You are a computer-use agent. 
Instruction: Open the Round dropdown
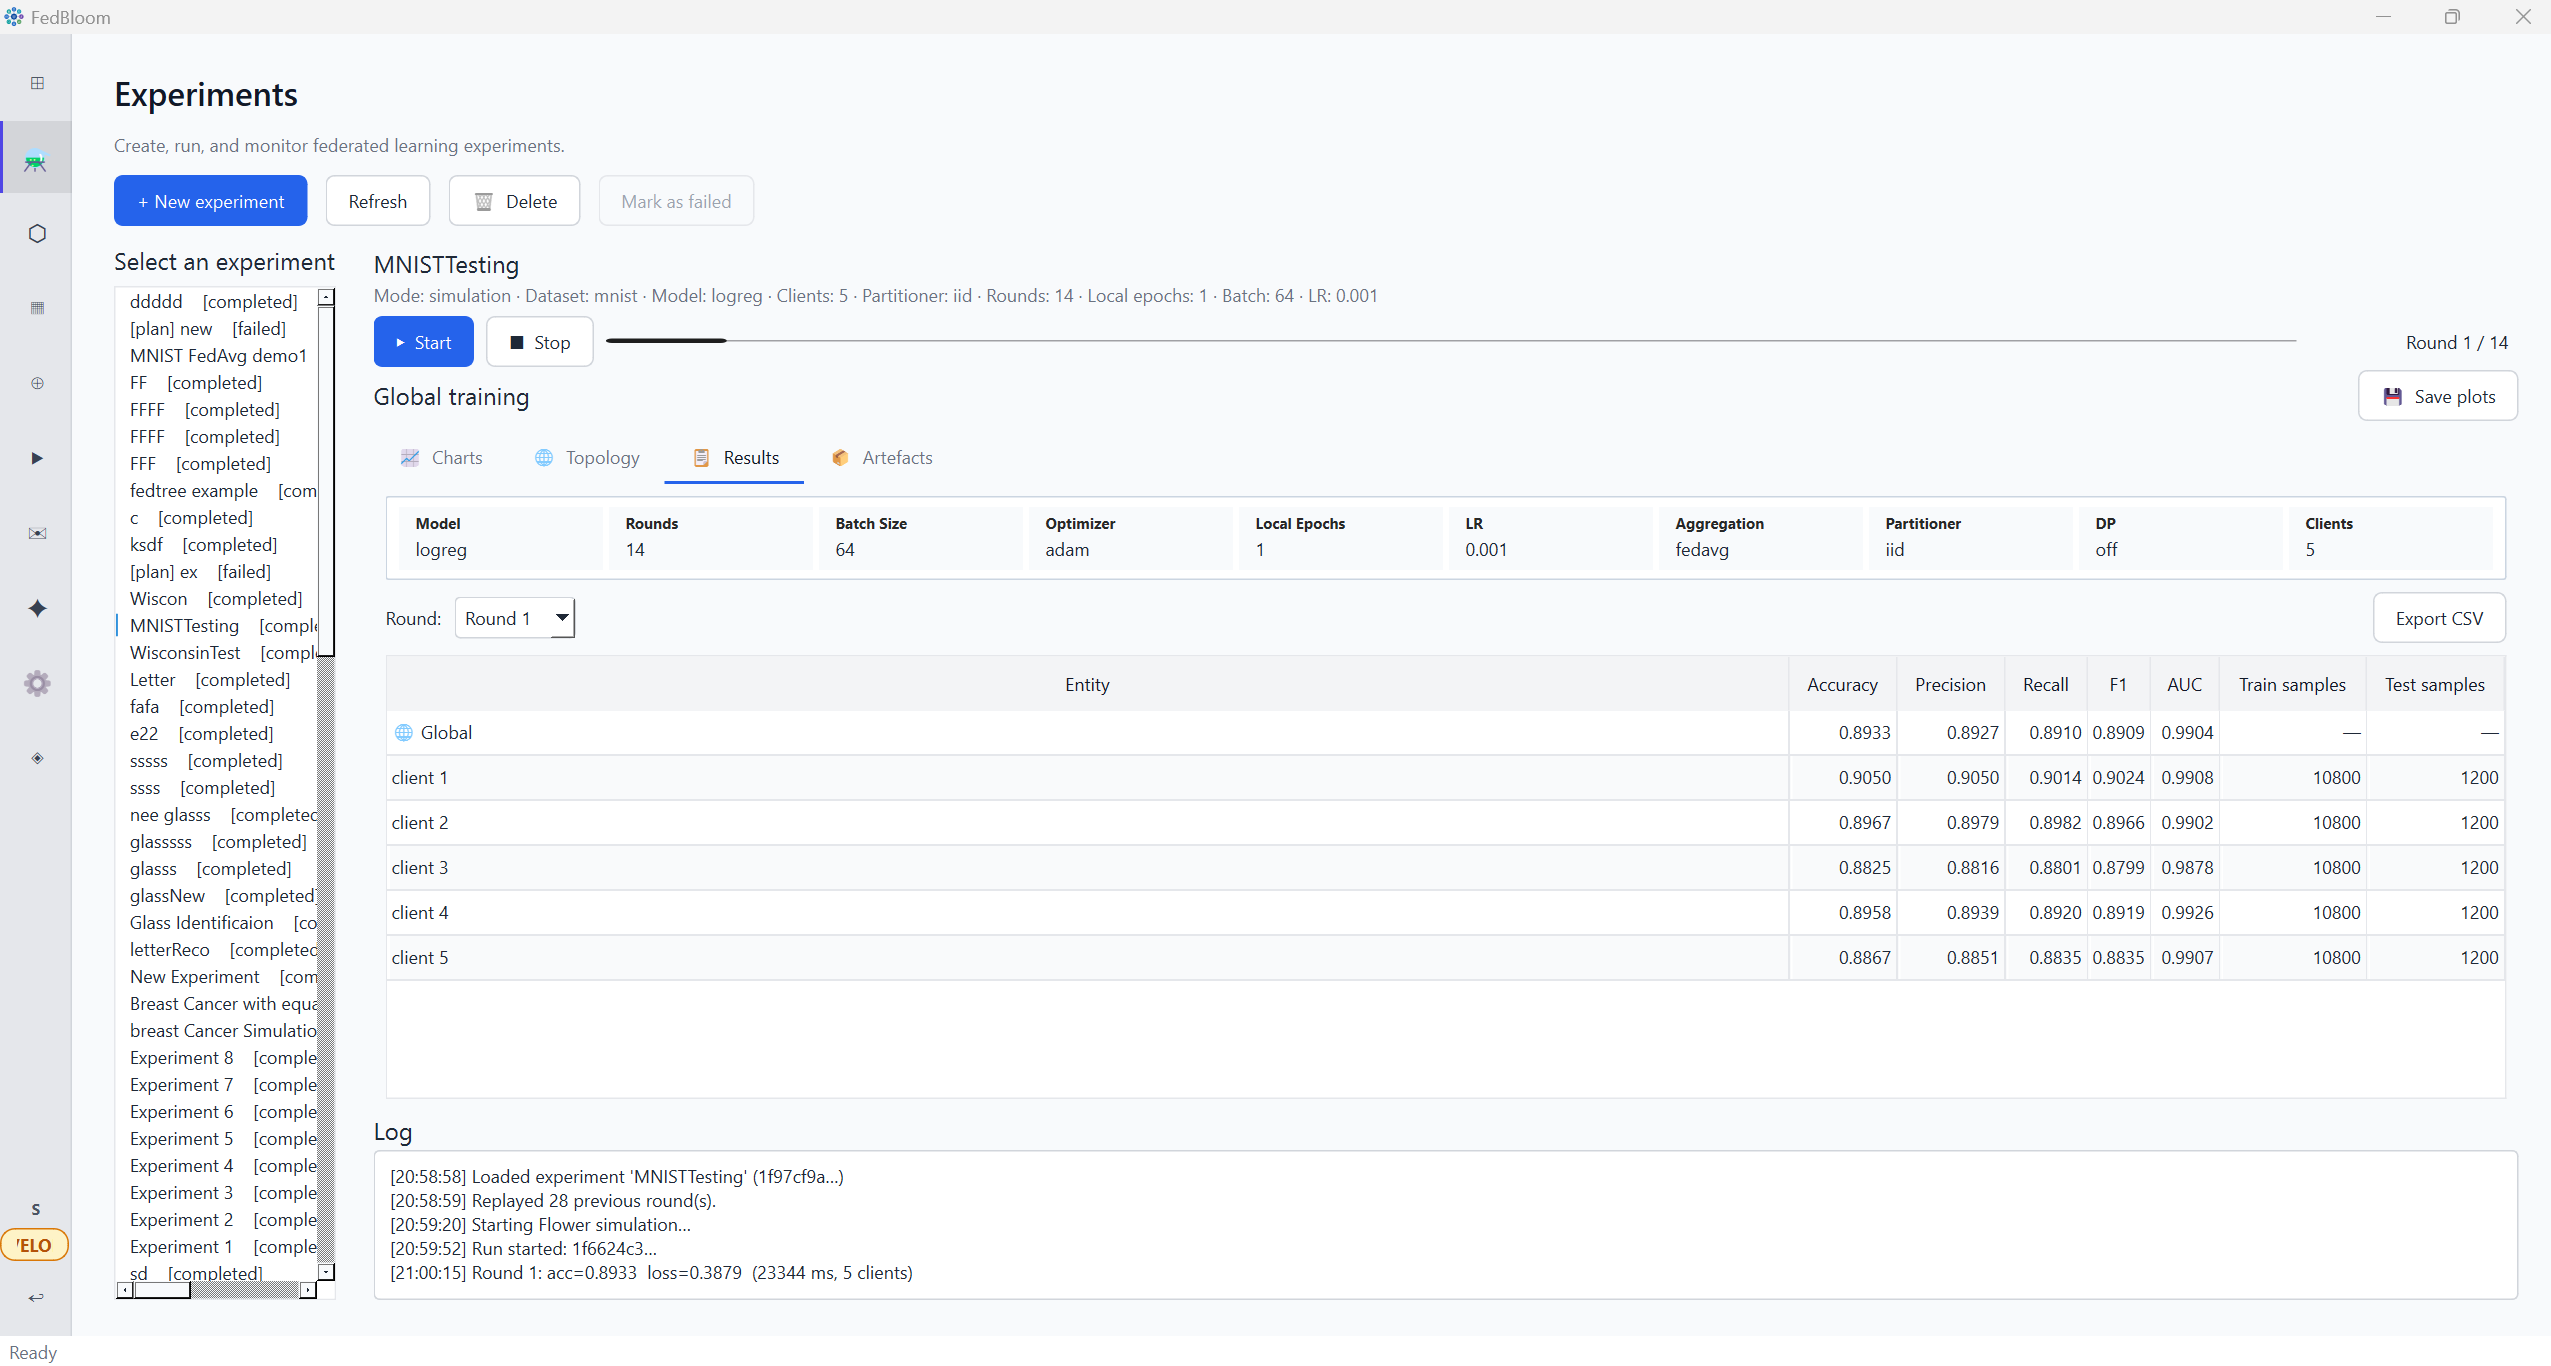(515, 618)
